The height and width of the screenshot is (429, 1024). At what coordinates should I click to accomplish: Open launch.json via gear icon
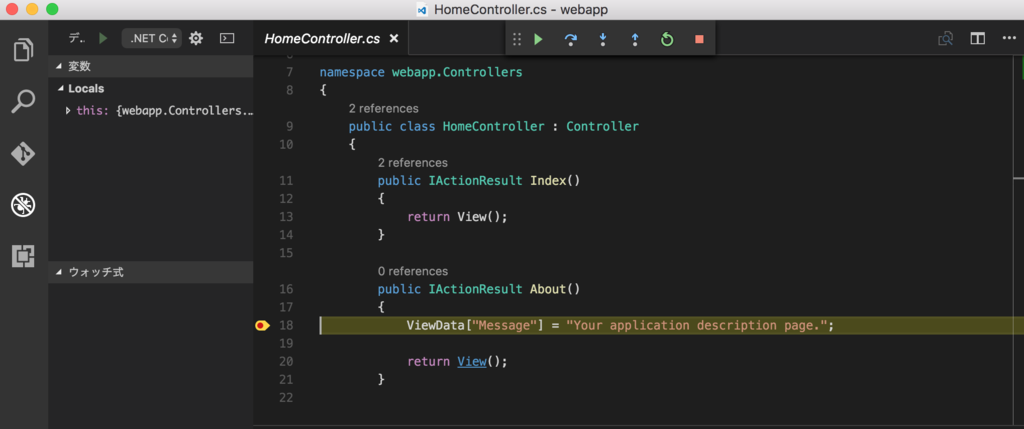pyautogui.click(x=195, y=39)
